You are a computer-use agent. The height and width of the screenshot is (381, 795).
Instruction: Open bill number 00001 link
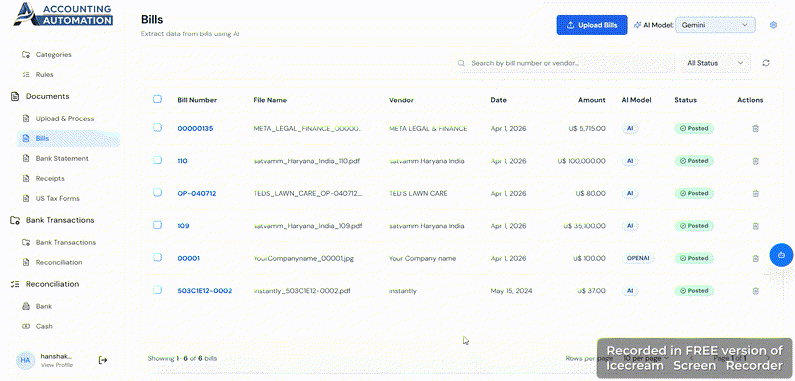click(x=189, y=258)
